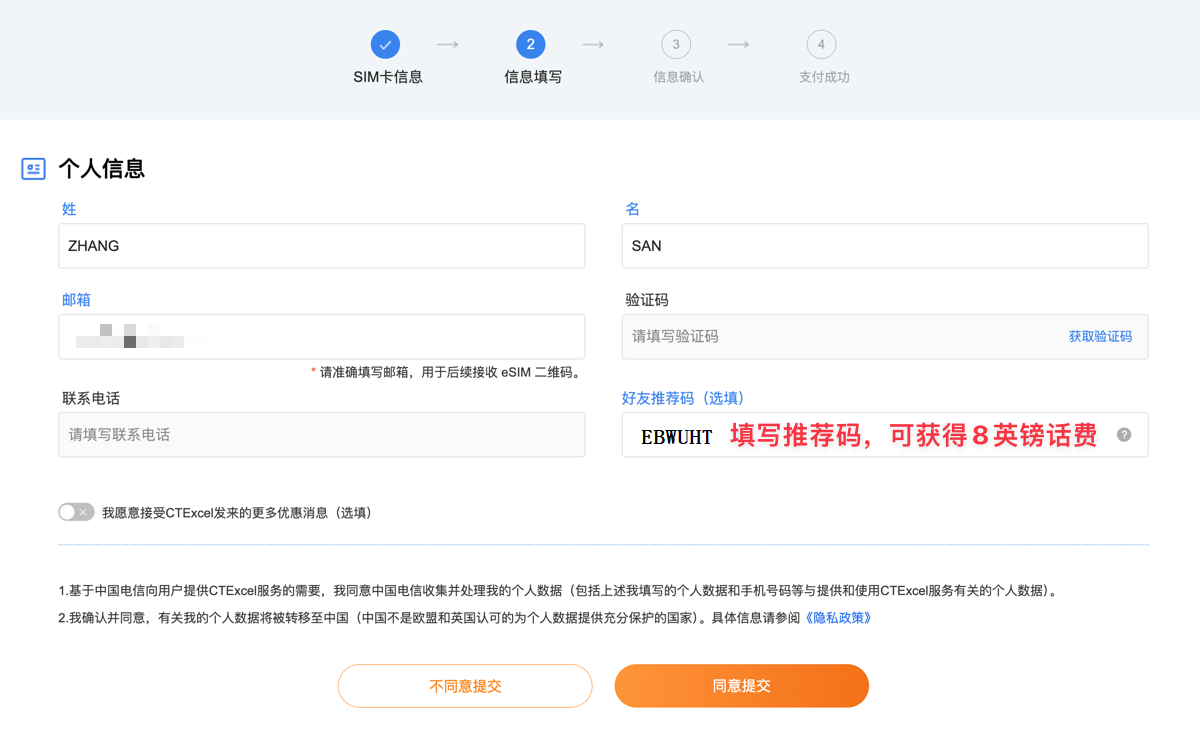Click the 个人信息 ID card icon
The width and height of the screenshot is (1200, 729).
pos(34,169)
